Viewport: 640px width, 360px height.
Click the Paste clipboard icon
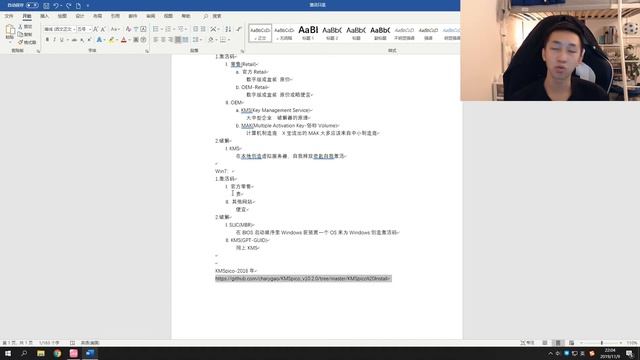(10, 29)
